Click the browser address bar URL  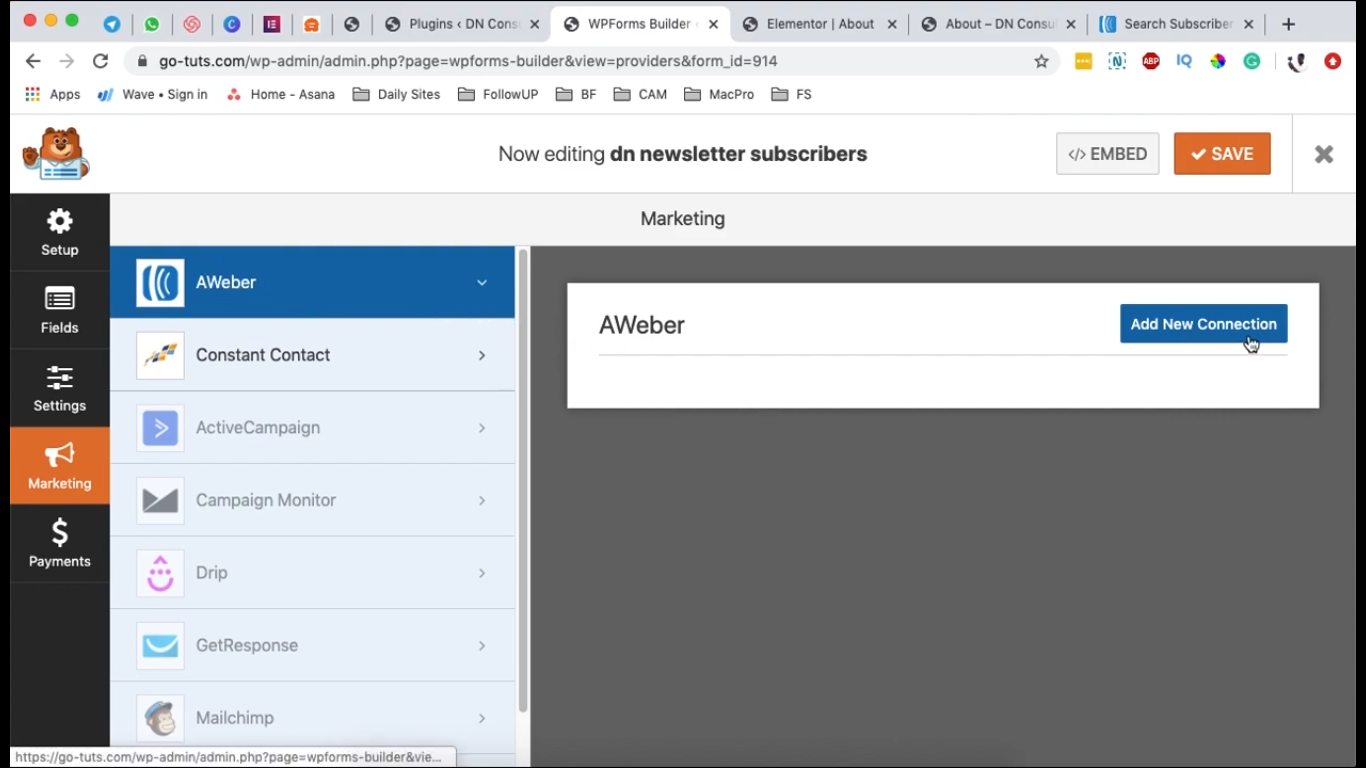pos(468,61)
